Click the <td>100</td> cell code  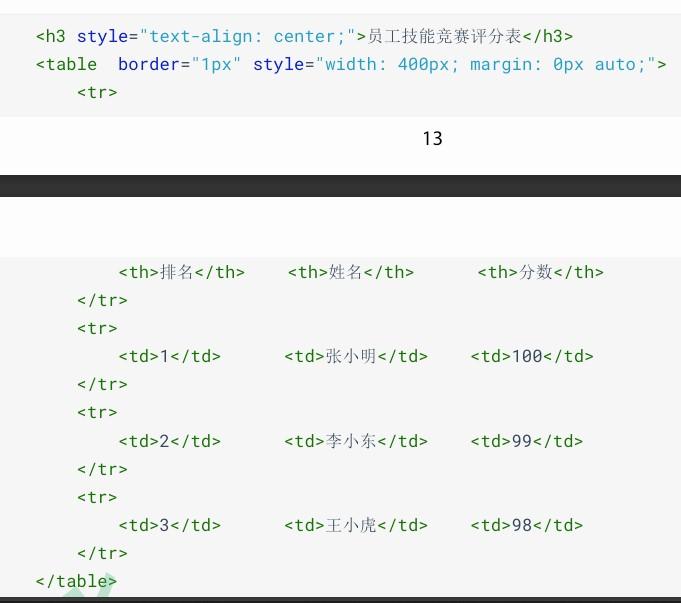tap(532, 356)
